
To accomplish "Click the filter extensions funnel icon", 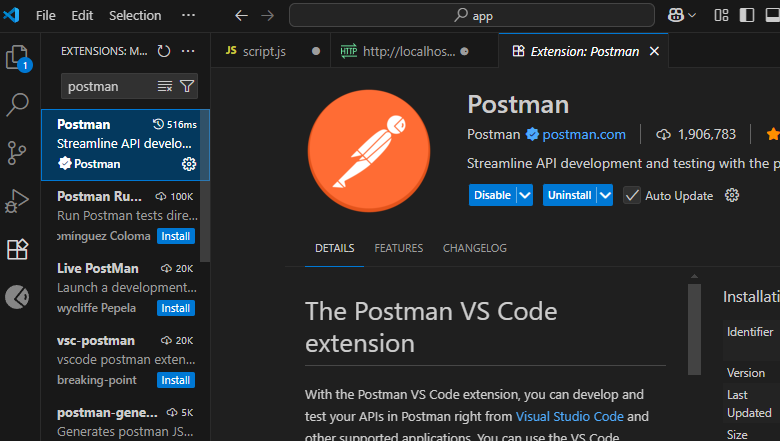I will 187,87.
